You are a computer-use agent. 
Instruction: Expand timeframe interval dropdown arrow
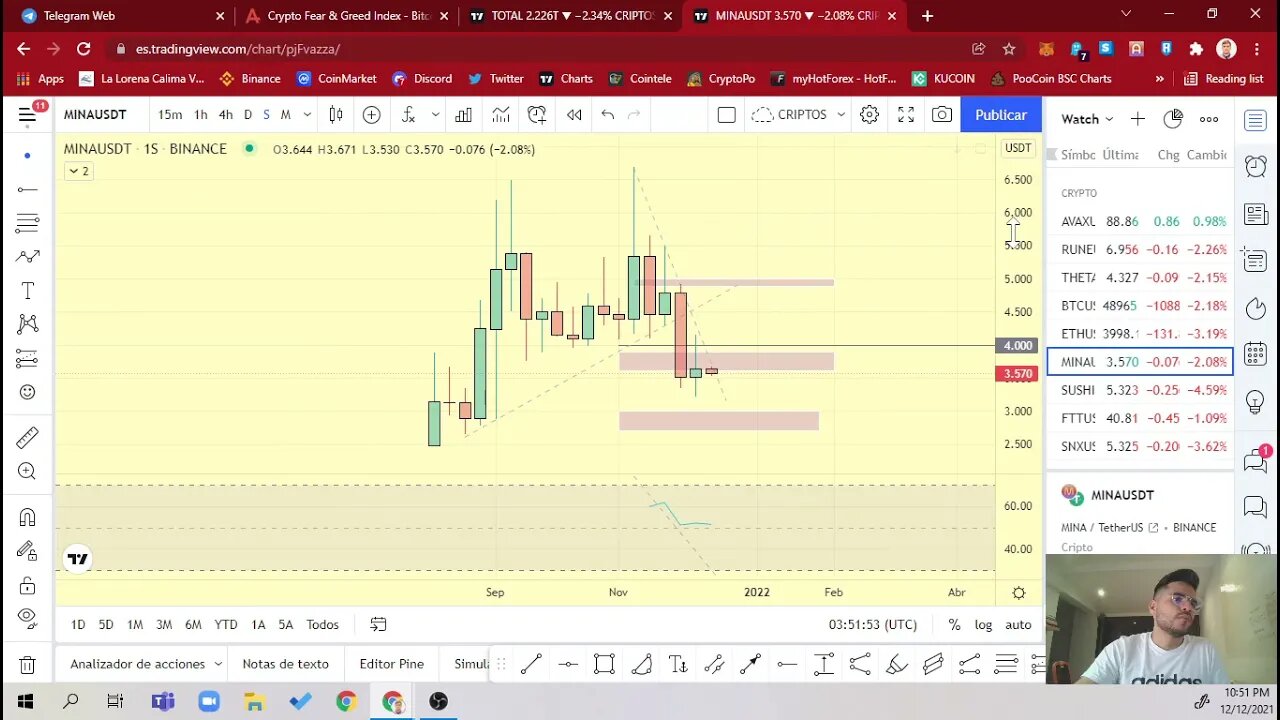307,115
